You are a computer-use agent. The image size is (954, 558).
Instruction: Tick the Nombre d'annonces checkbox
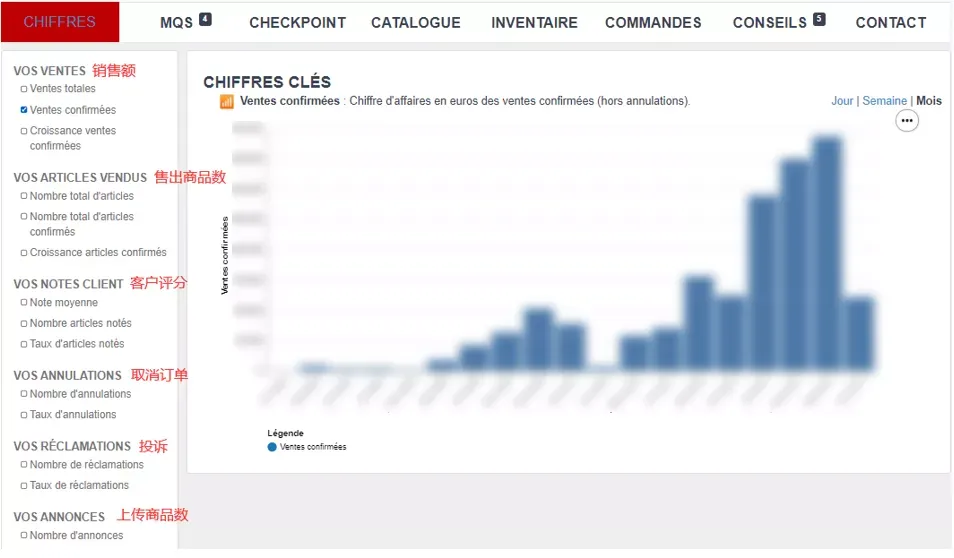[24, 535]
